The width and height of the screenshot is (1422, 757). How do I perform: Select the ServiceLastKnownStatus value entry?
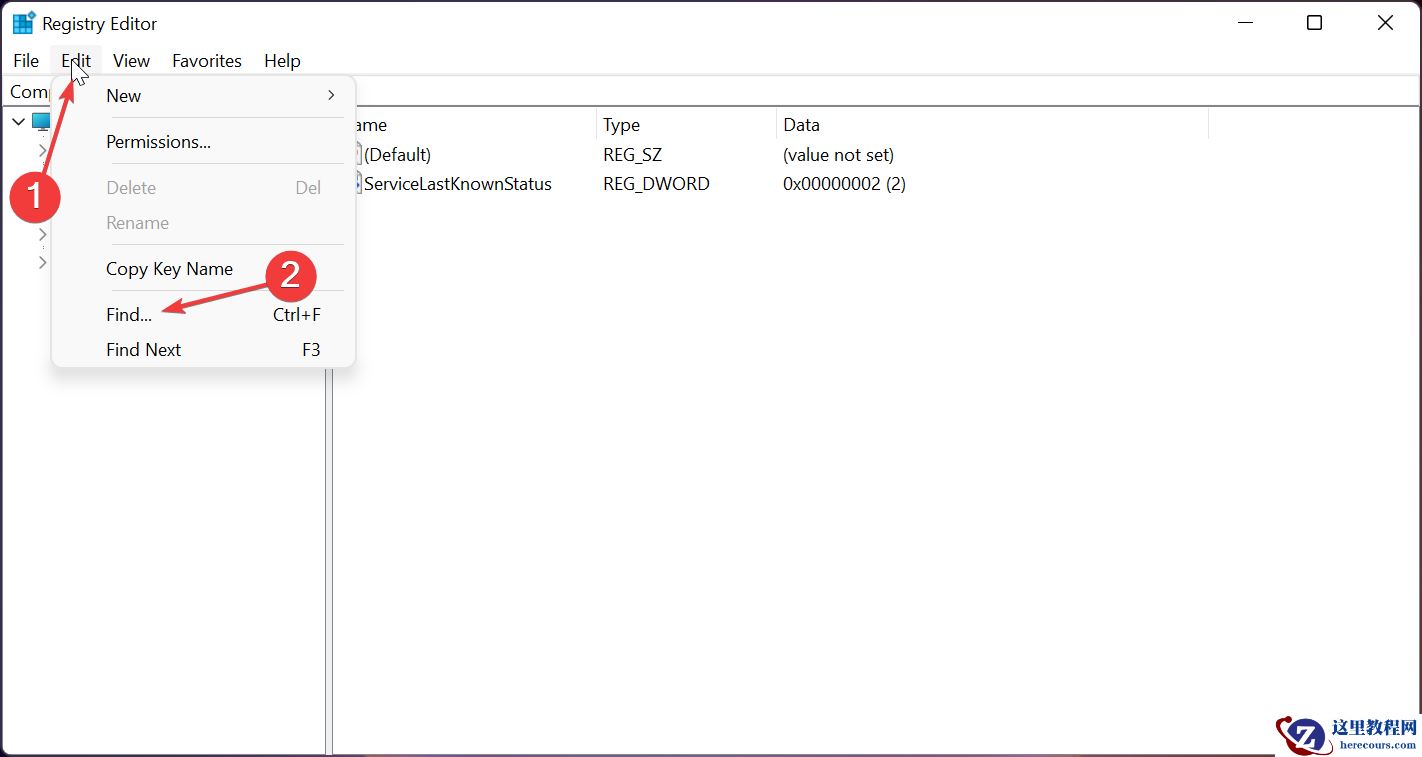457,184
